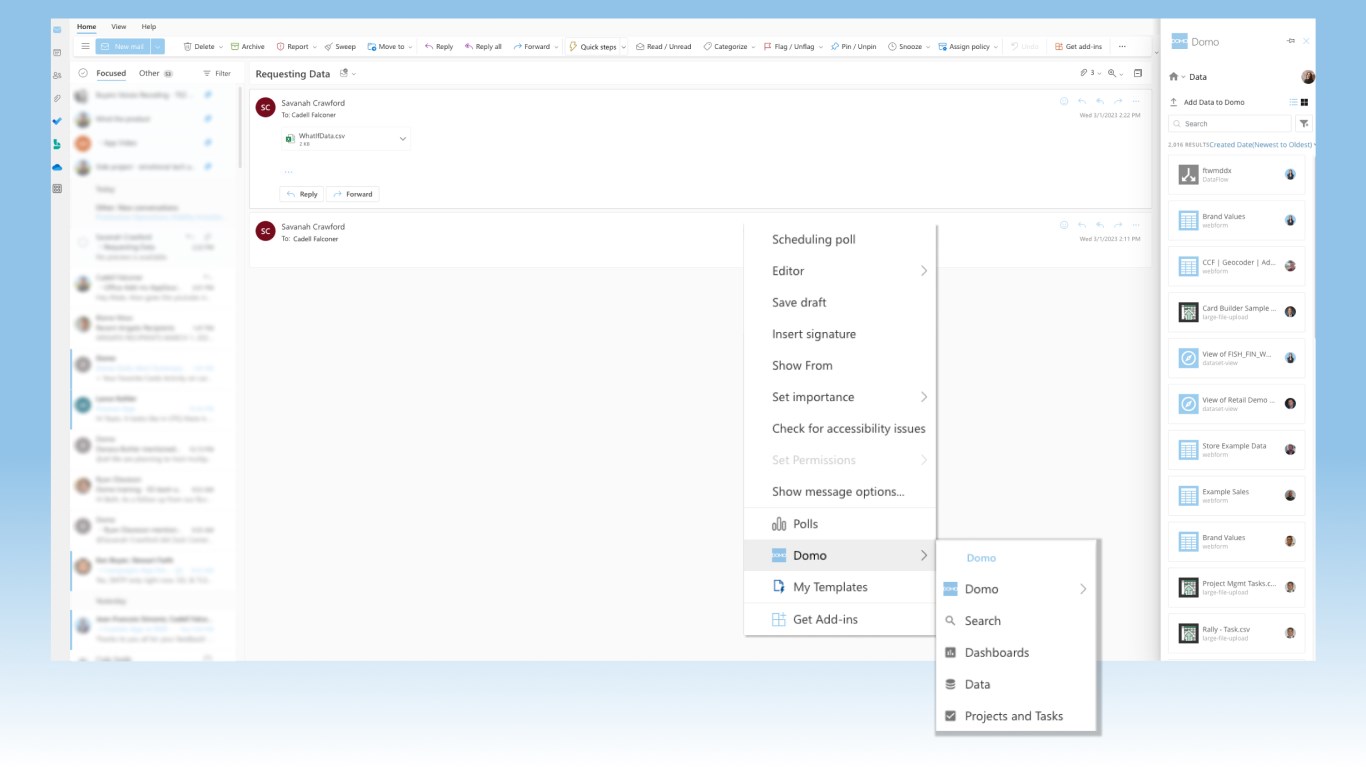Click Read / Unread in the toolbar
Viewport: 1366px width, 768px height.
(x=664, y=46)
